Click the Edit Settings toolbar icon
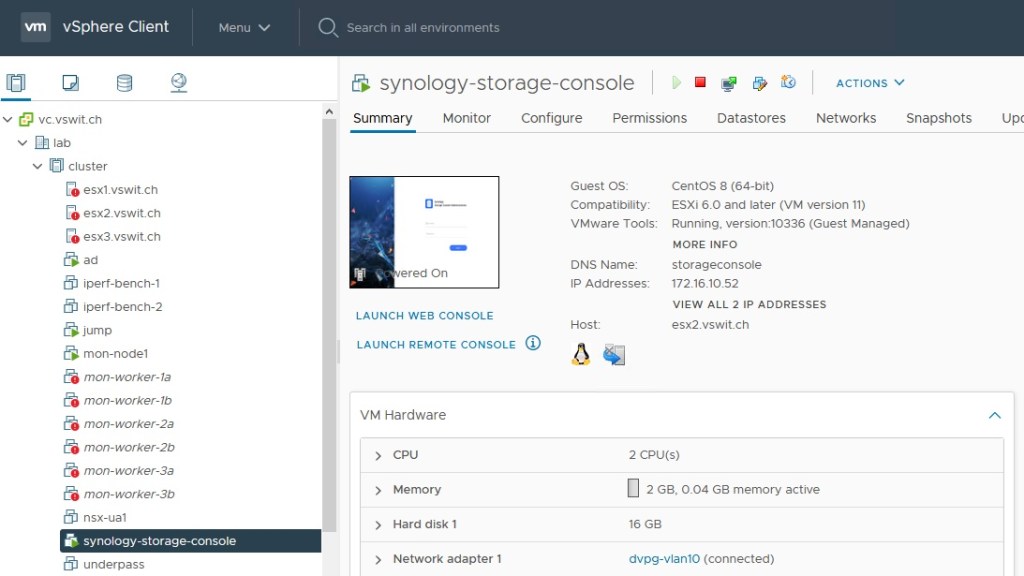The height and width of the screenshot is (576, 1024). click(x=759, y=83)
